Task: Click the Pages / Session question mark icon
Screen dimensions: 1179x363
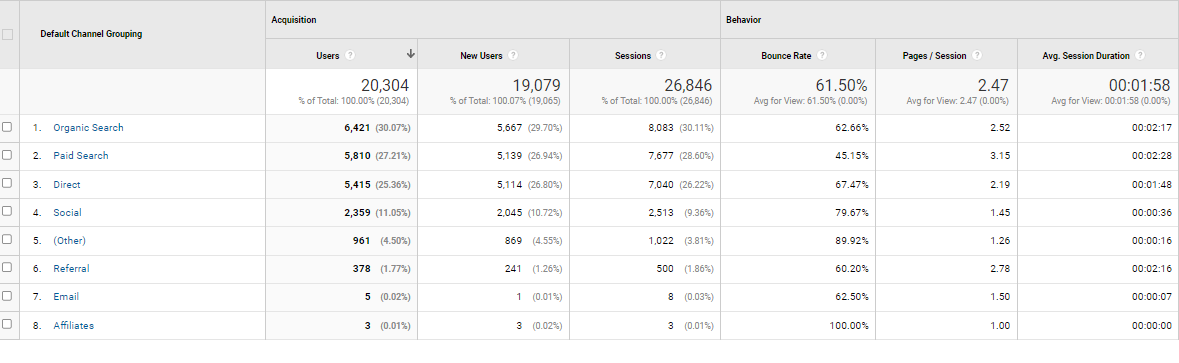Action: [x=977, y=56]
